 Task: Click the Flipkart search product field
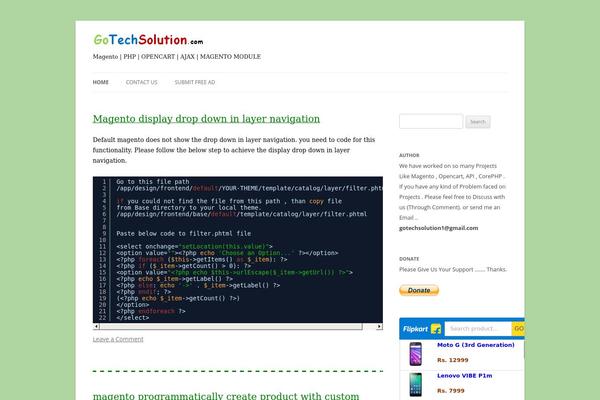pyautogui.click(x=478, y=328)
